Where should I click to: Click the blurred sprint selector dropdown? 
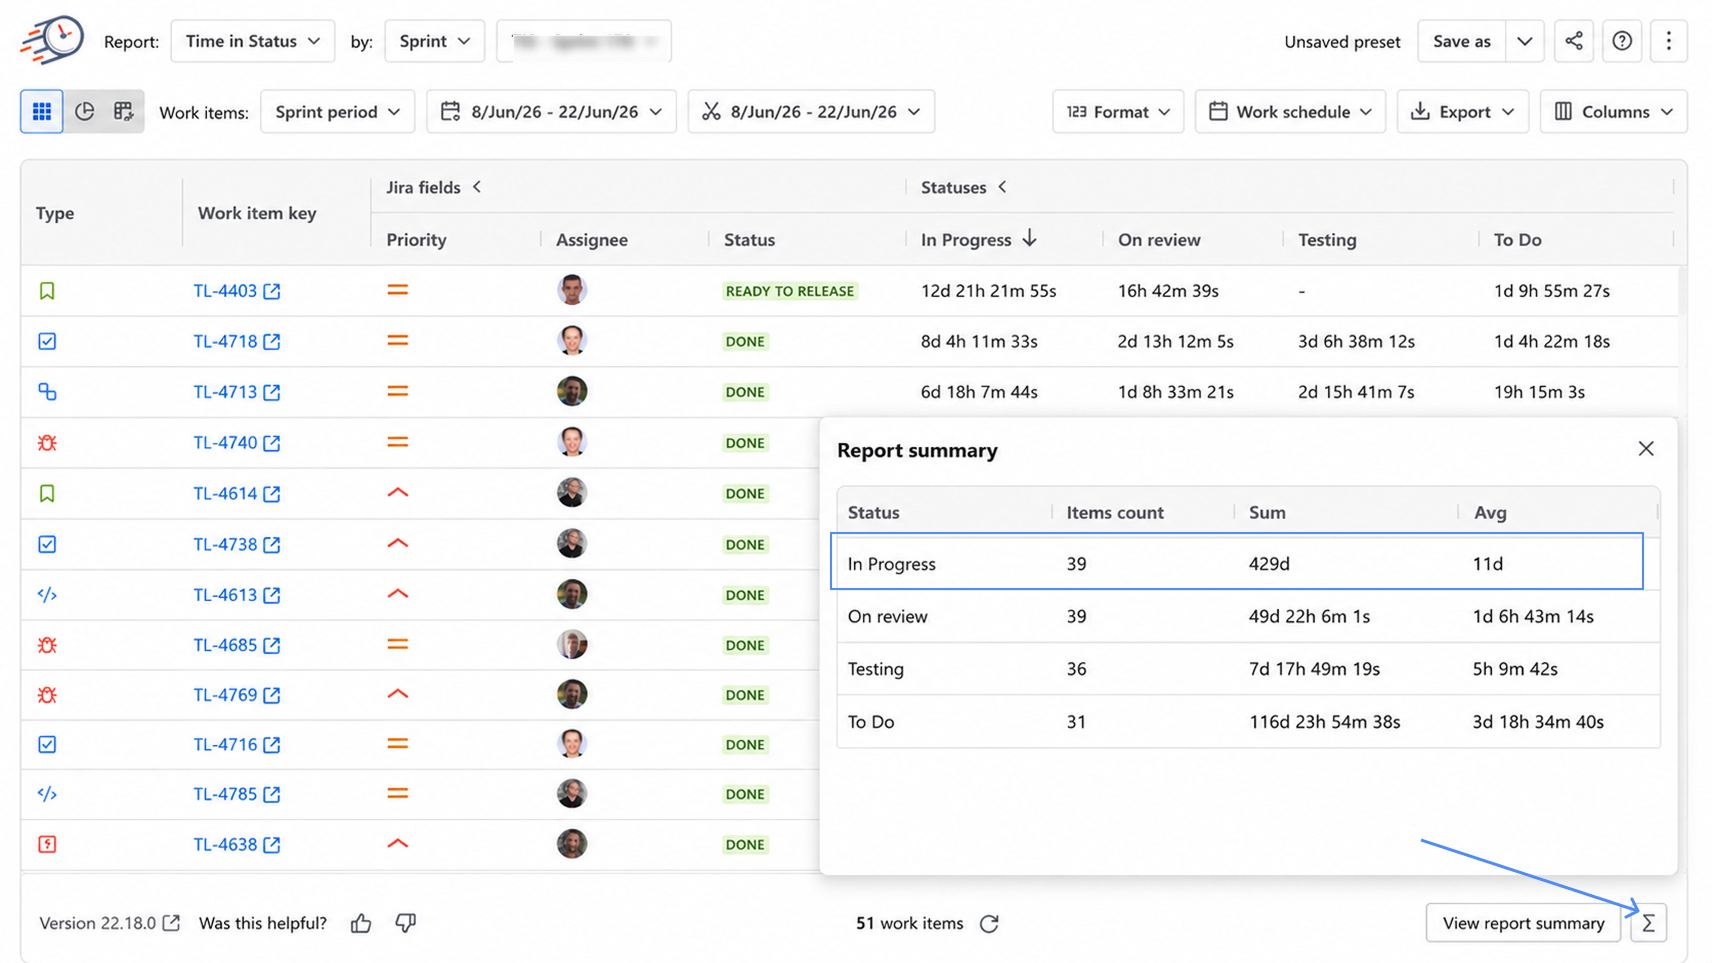[584, 41]
